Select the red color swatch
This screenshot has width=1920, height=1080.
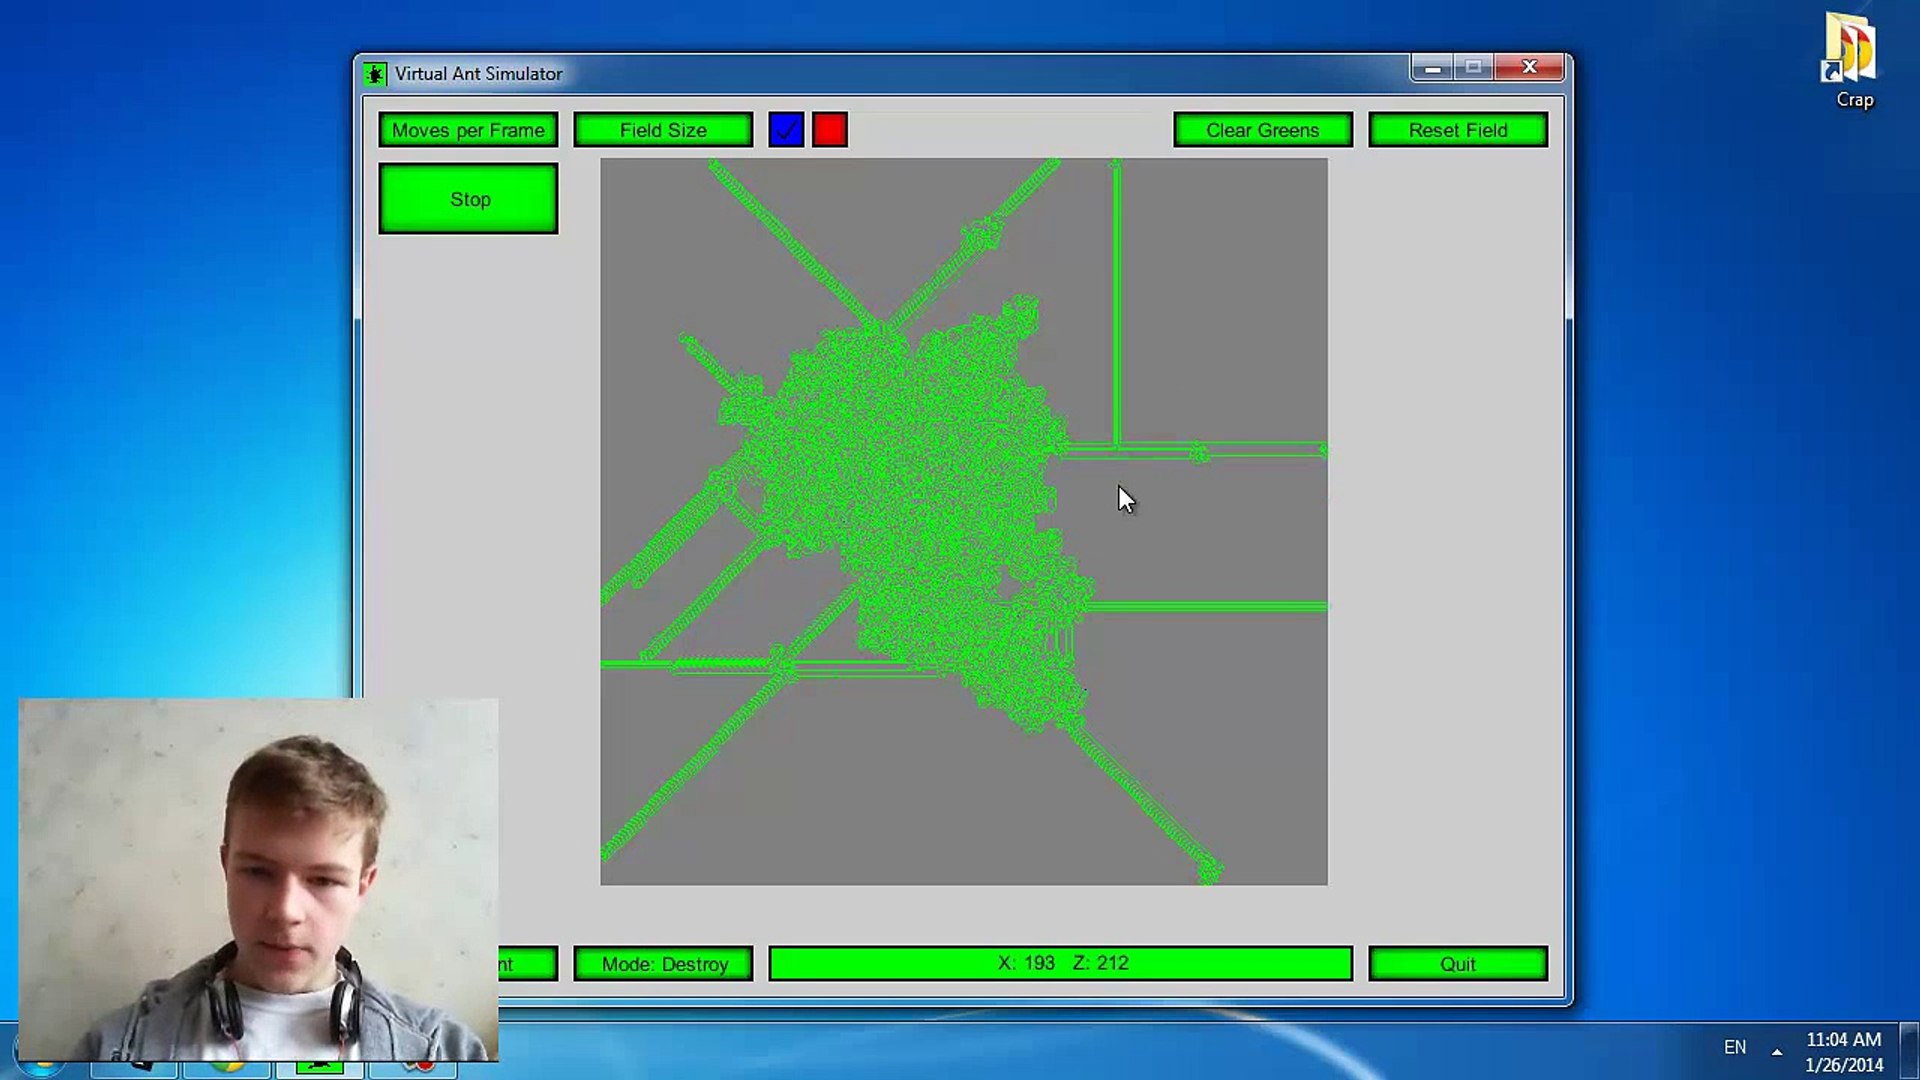click(x=830, y=130)
